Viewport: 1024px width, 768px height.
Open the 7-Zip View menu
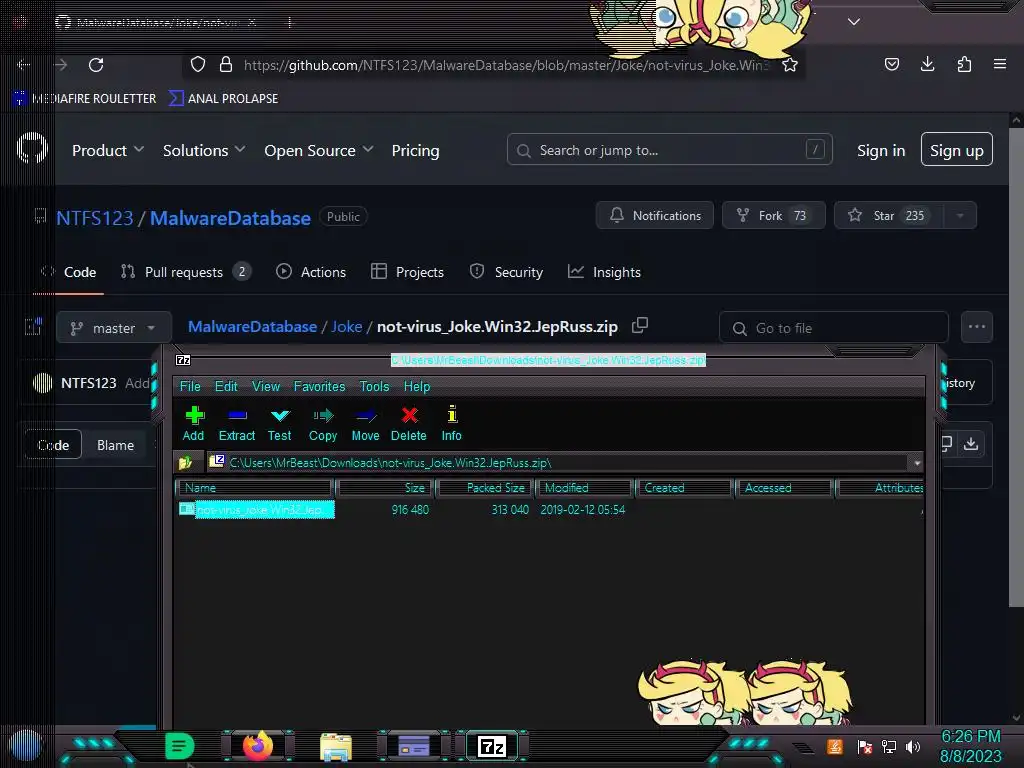coord(266,386)
